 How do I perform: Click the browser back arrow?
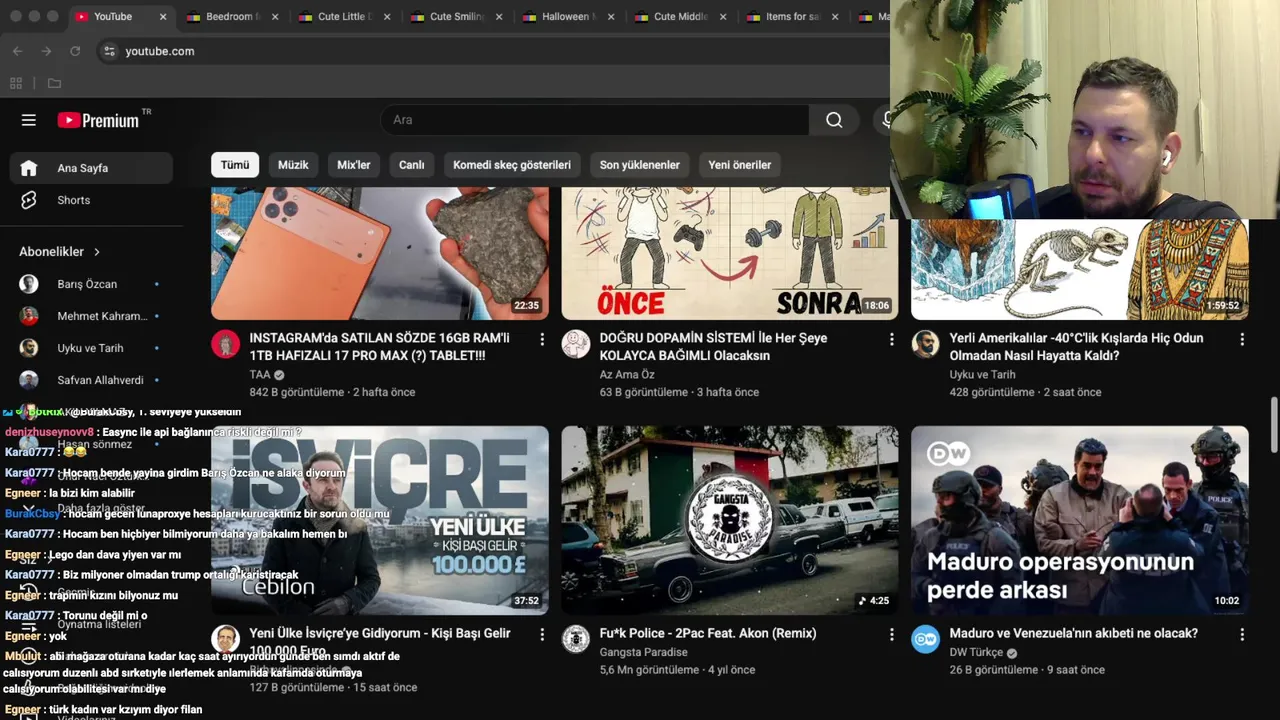[x=18, y=51]
